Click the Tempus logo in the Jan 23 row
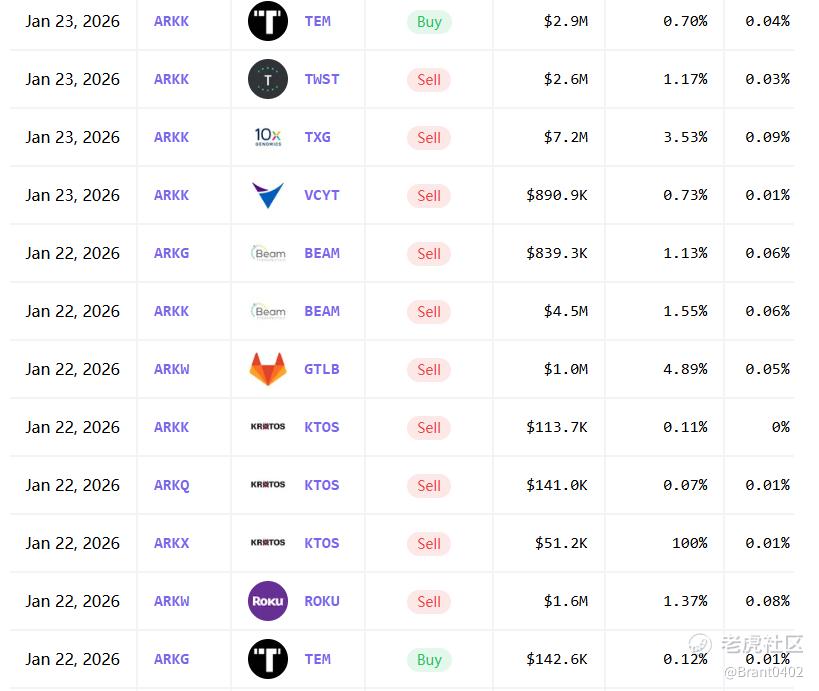This screenshot has width=819, height=691. (268, 21)
